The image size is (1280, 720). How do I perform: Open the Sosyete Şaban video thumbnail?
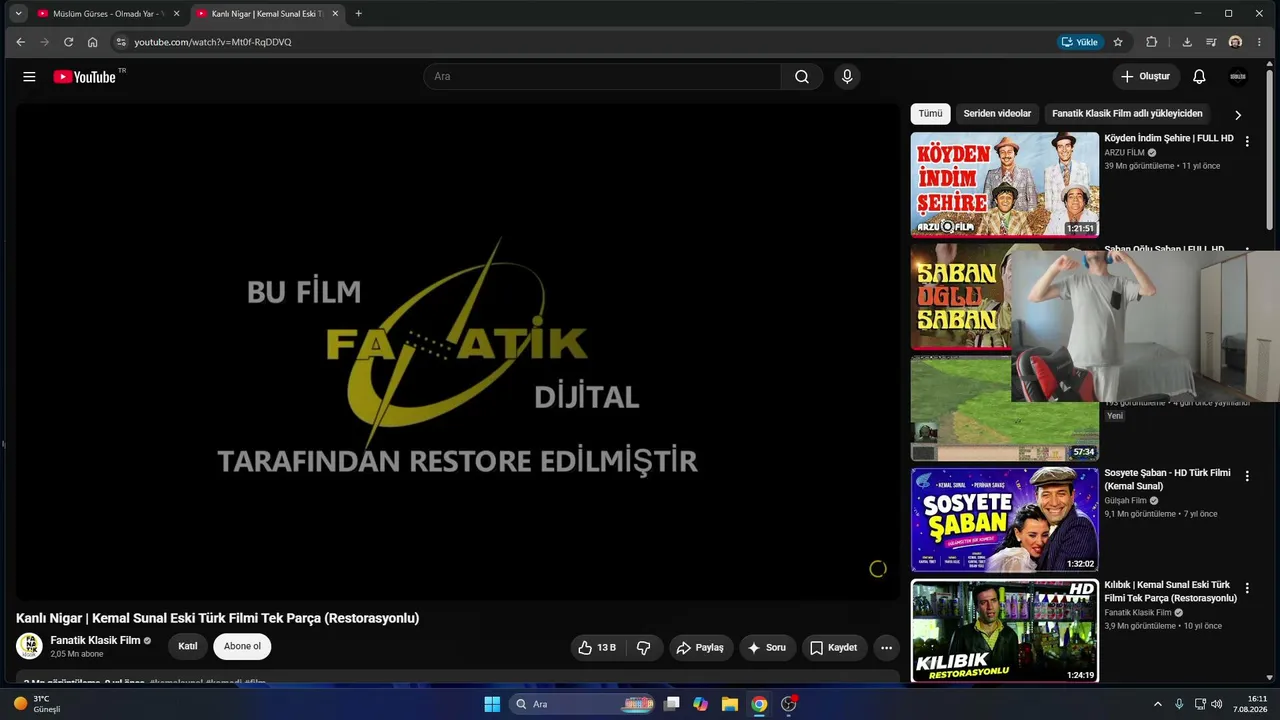(x=1004, y=520)
